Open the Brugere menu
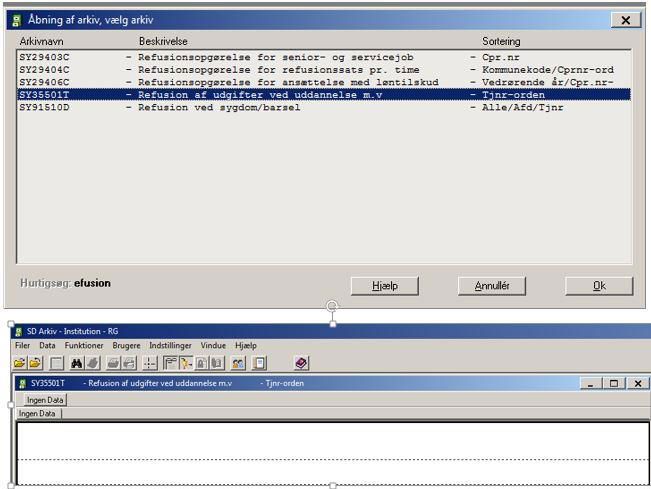 pyautogui.click(x=126, y=345)
